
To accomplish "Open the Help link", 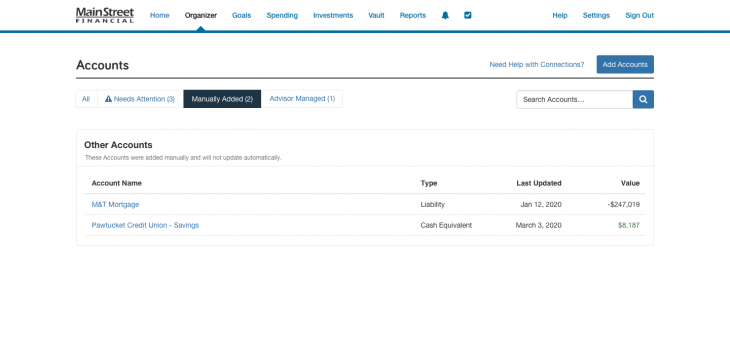I will (560, 15).
